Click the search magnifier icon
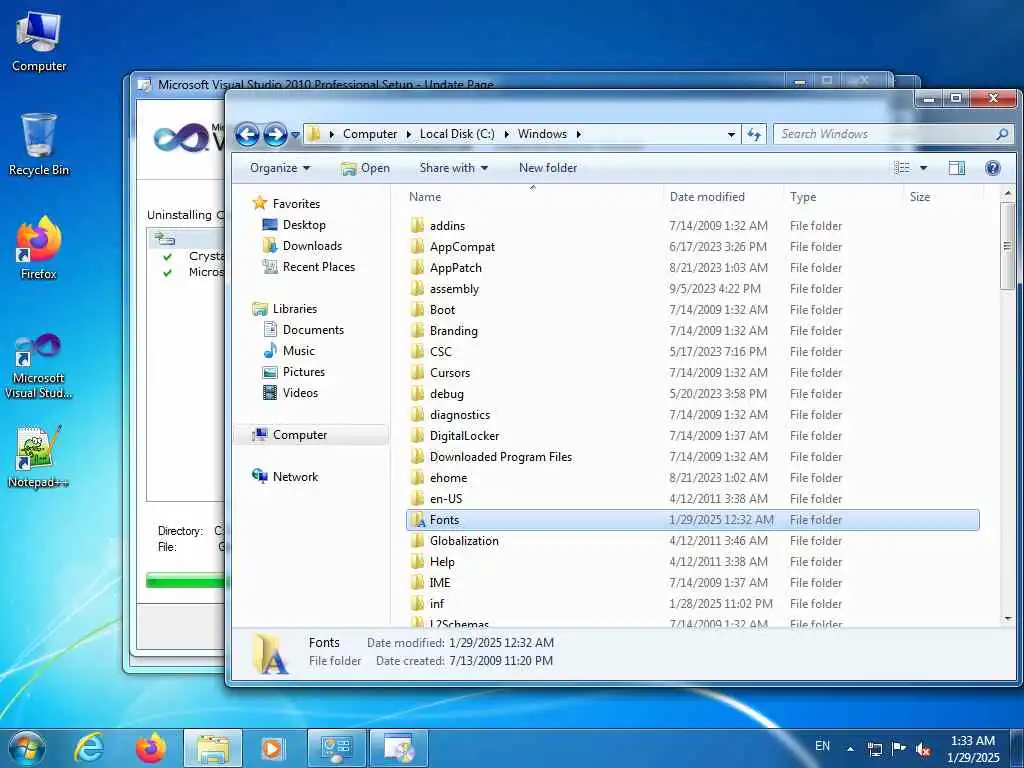This screenshot has height=768, width=1024. pos(1002,134)
